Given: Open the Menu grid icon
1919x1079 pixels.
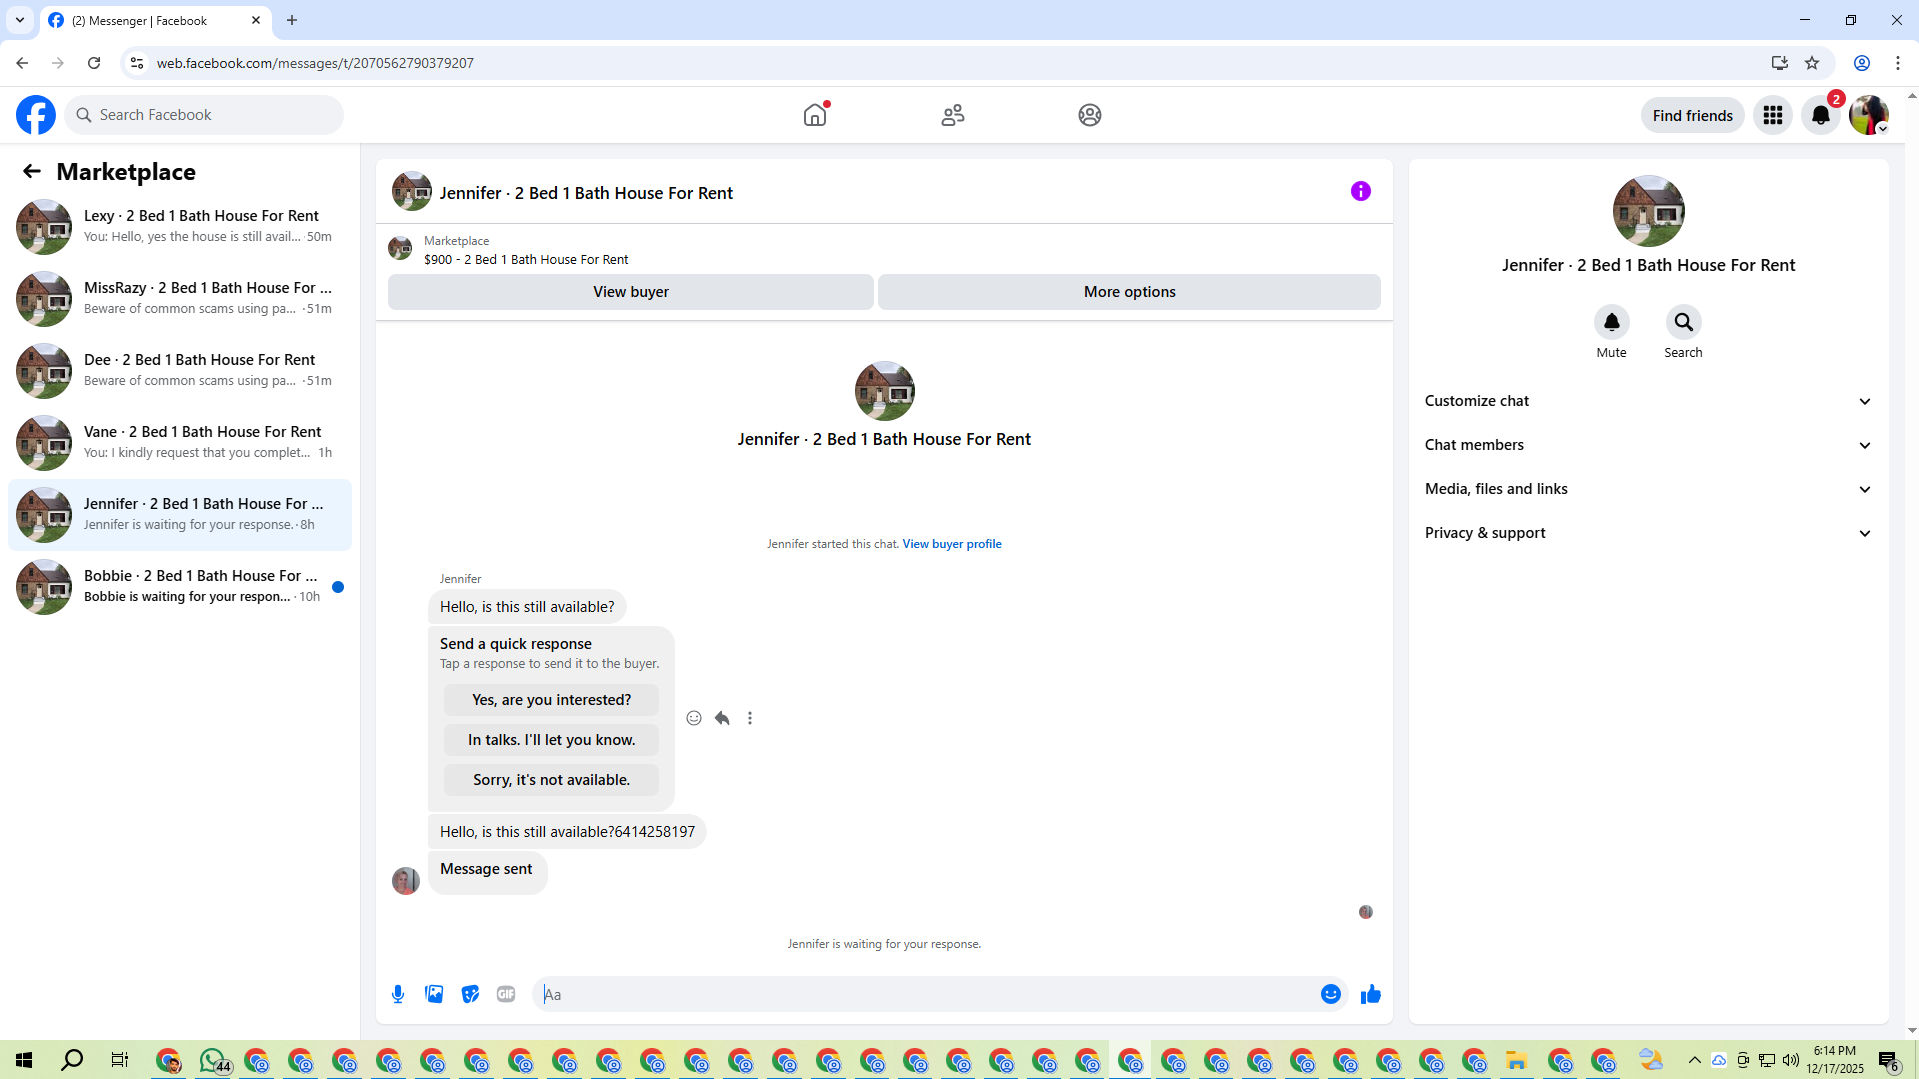Looking at the screenshot, I should pyautogui.click(x=1773, y=115).
